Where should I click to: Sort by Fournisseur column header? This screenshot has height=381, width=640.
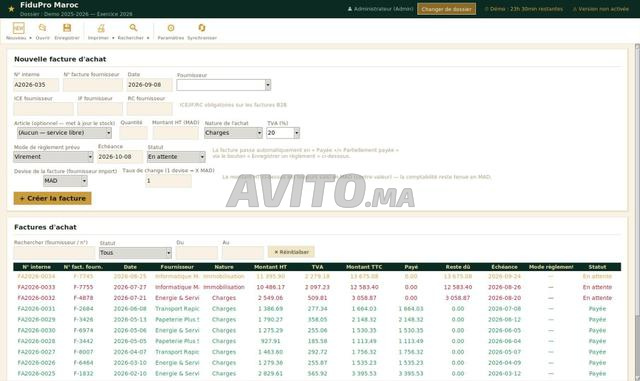coord(177,267)
